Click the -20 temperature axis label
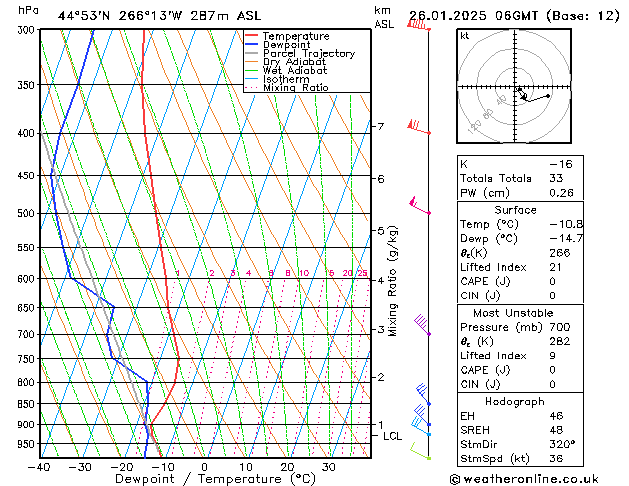The image size is (629, 486). pyautogui.click(x=122, y=467)
